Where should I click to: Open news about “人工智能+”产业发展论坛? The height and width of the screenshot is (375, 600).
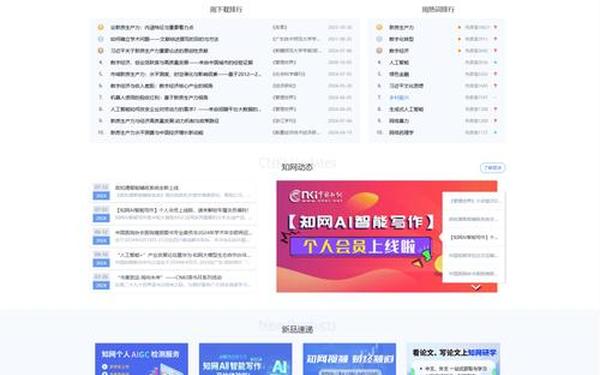[x=184, y=255]
